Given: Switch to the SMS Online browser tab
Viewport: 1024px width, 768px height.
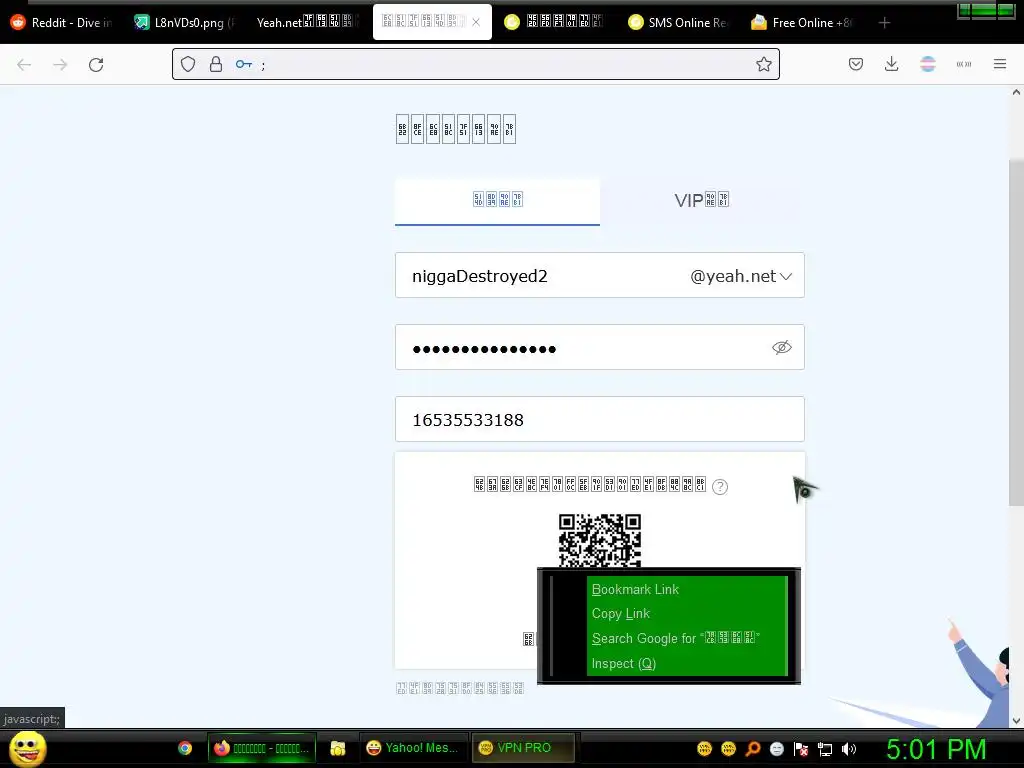Looking at the screenshot, I should click(679, 23).
